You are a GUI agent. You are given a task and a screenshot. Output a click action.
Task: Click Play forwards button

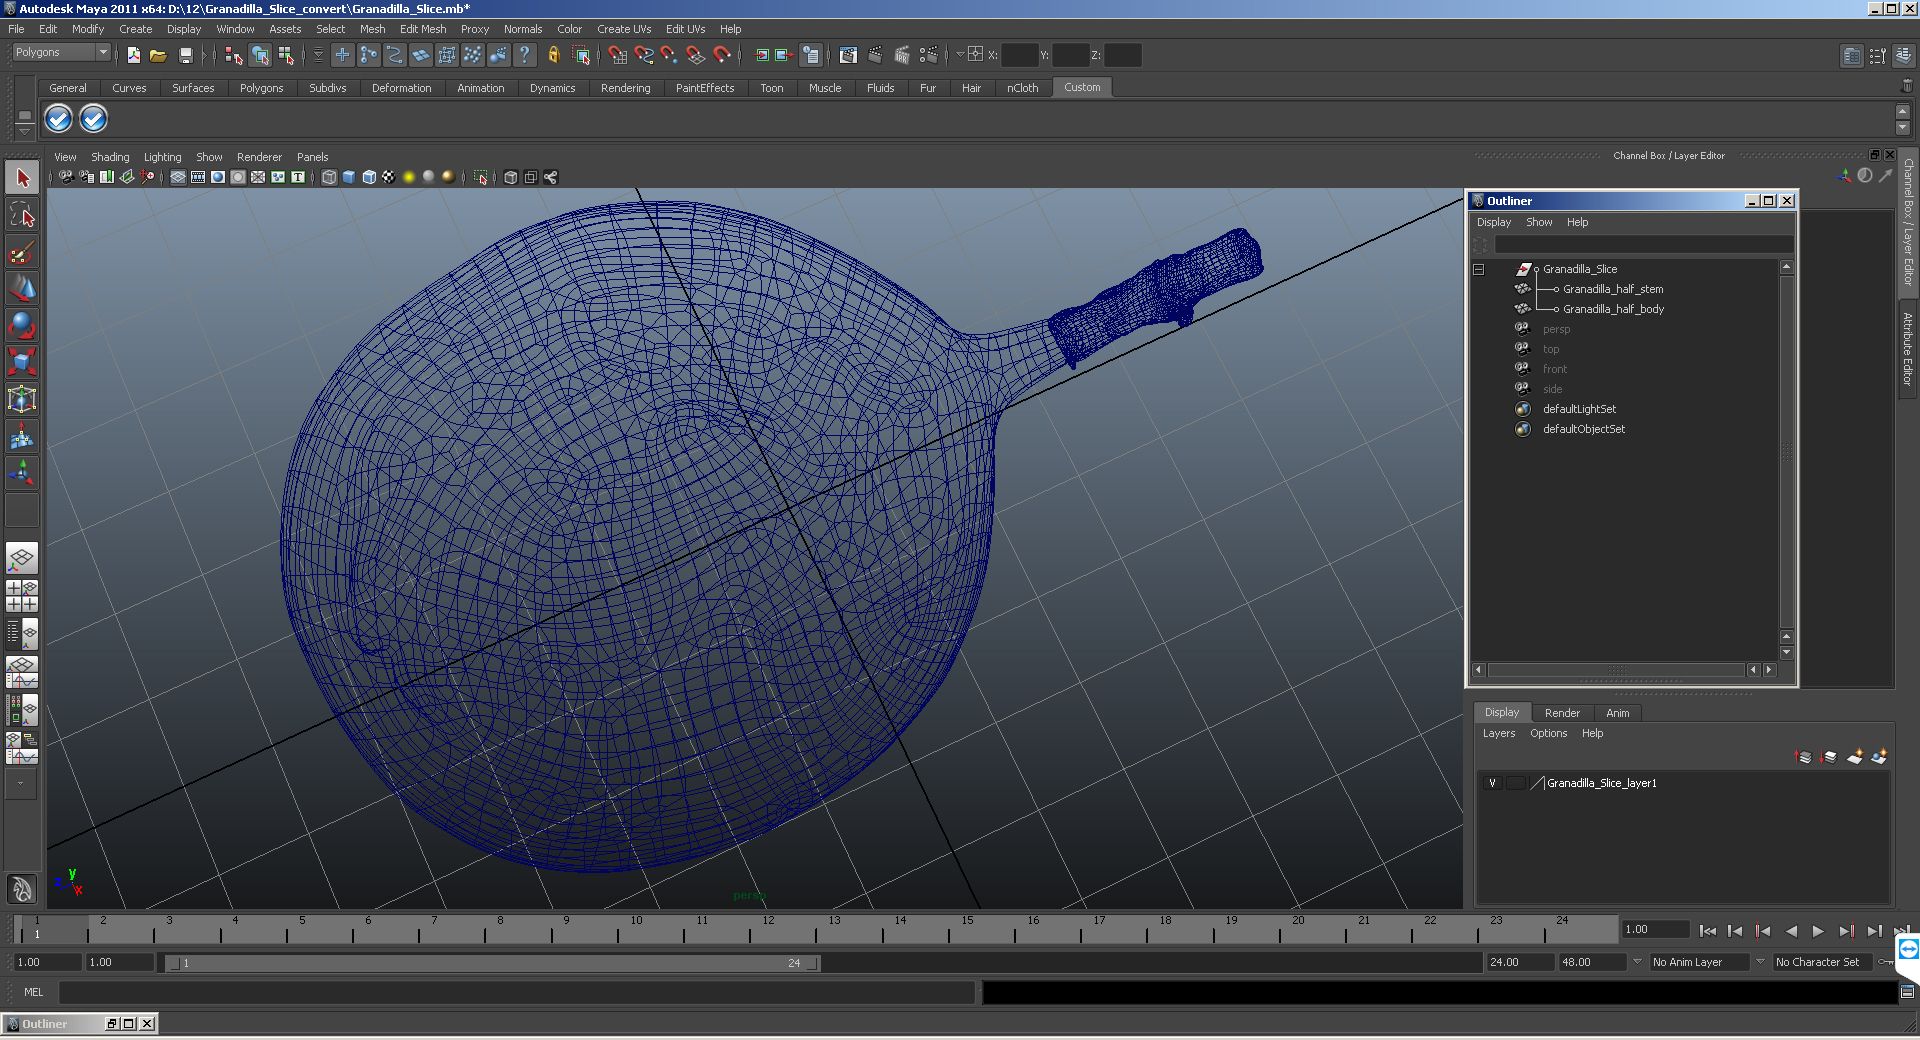click(1818, 931)
